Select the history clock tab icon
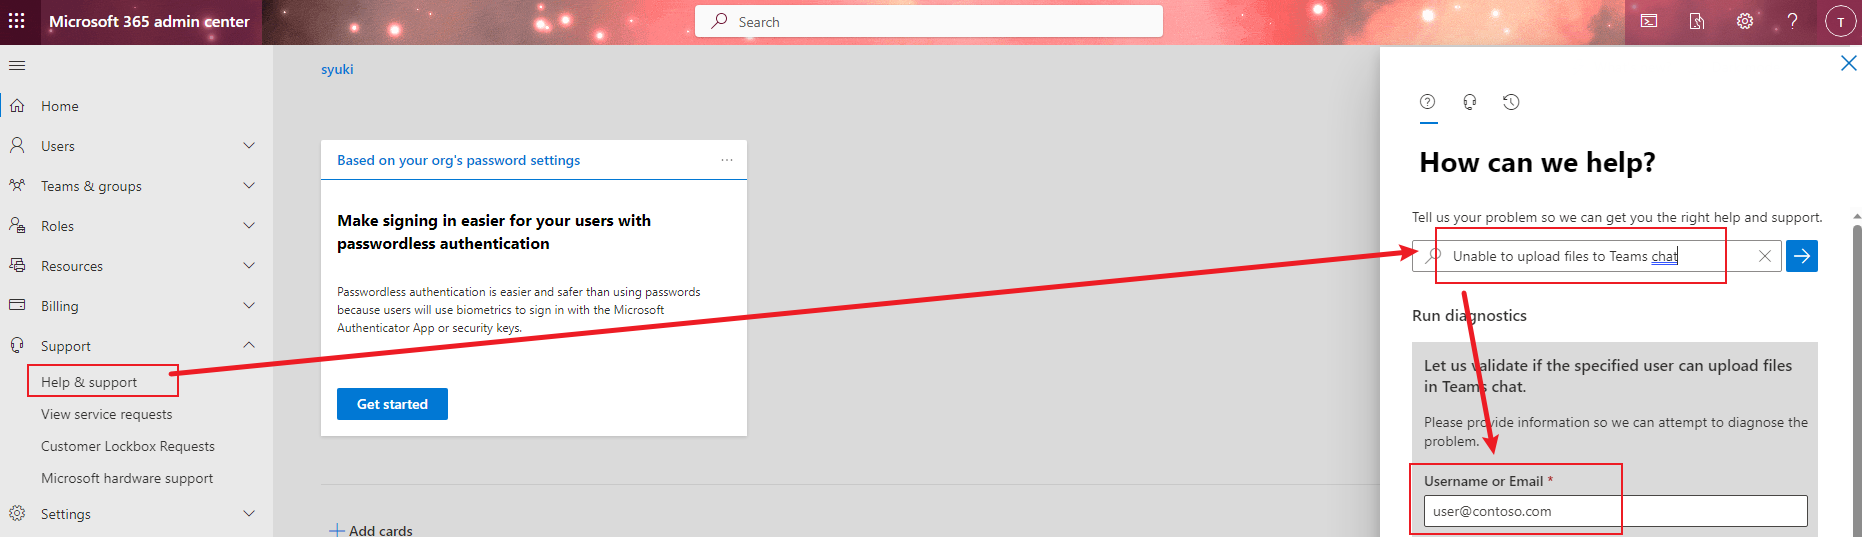This screenshot has height=537, width=1862. coord(1511,102)
